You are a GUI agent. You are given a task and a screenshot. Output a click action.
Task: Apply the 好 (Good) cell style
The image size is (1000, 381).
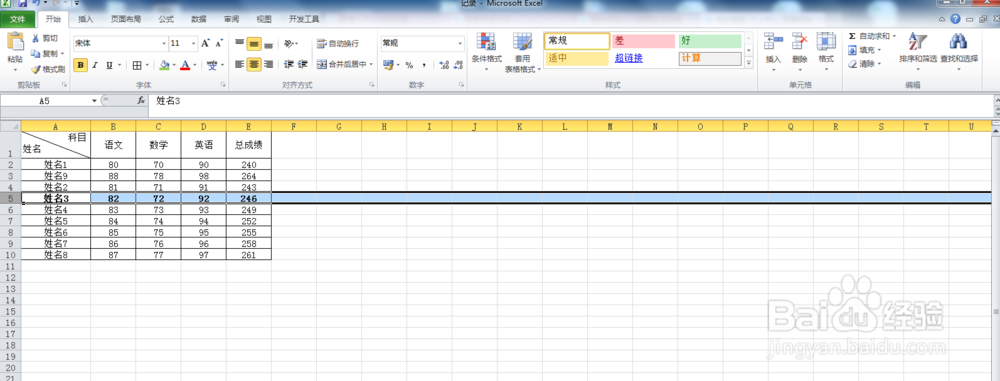pyautogui.click(x=710, y=41)
